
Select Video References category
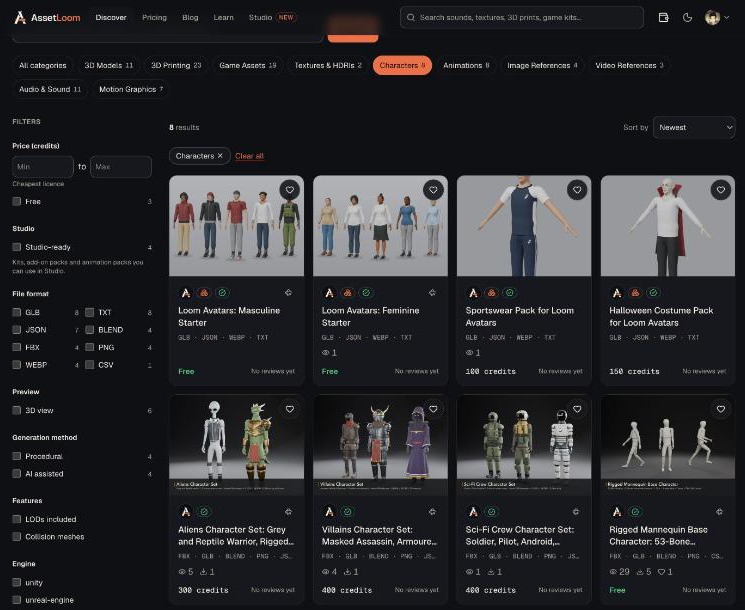(629, 66)
